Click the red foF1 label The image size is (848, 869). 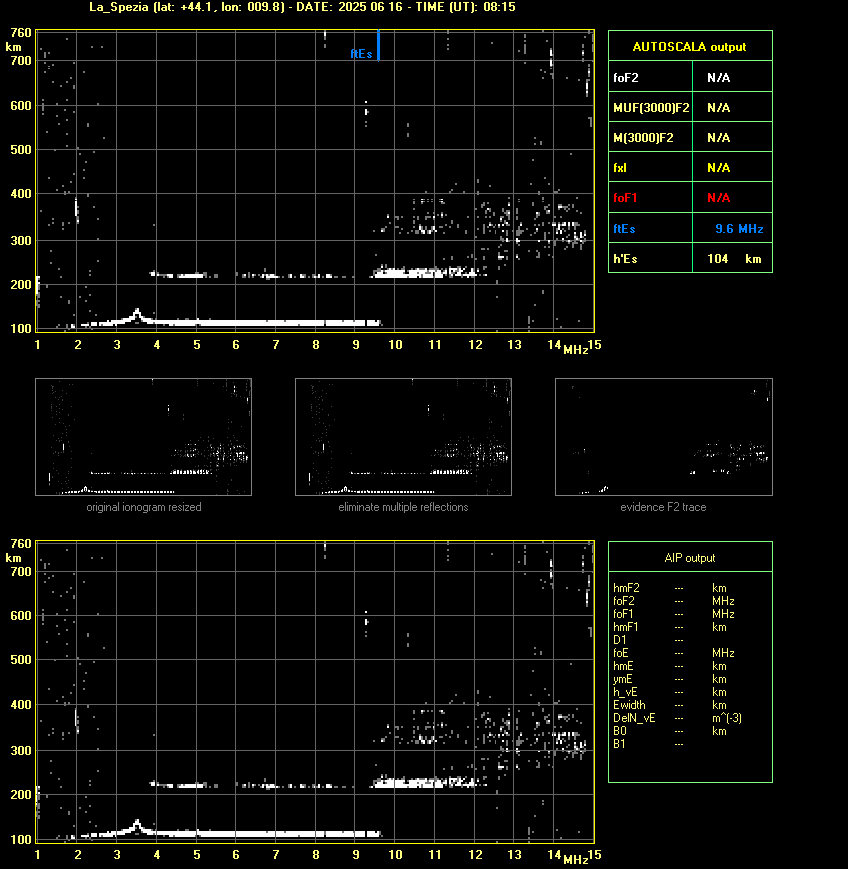625,198
